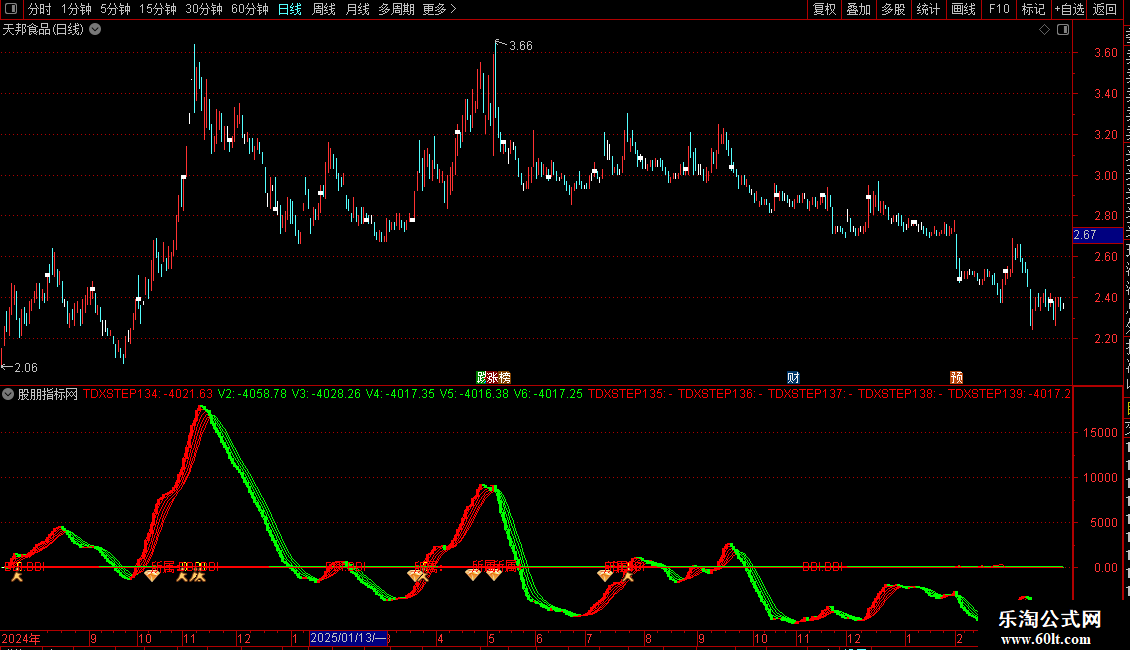Click the 3.66 high price annotation

click(x=520, y=45)
